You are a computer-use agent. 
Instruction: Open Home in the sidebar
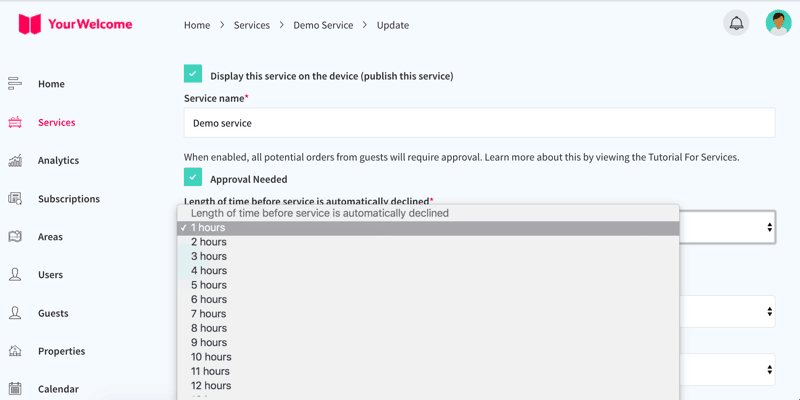pos(51,84)
